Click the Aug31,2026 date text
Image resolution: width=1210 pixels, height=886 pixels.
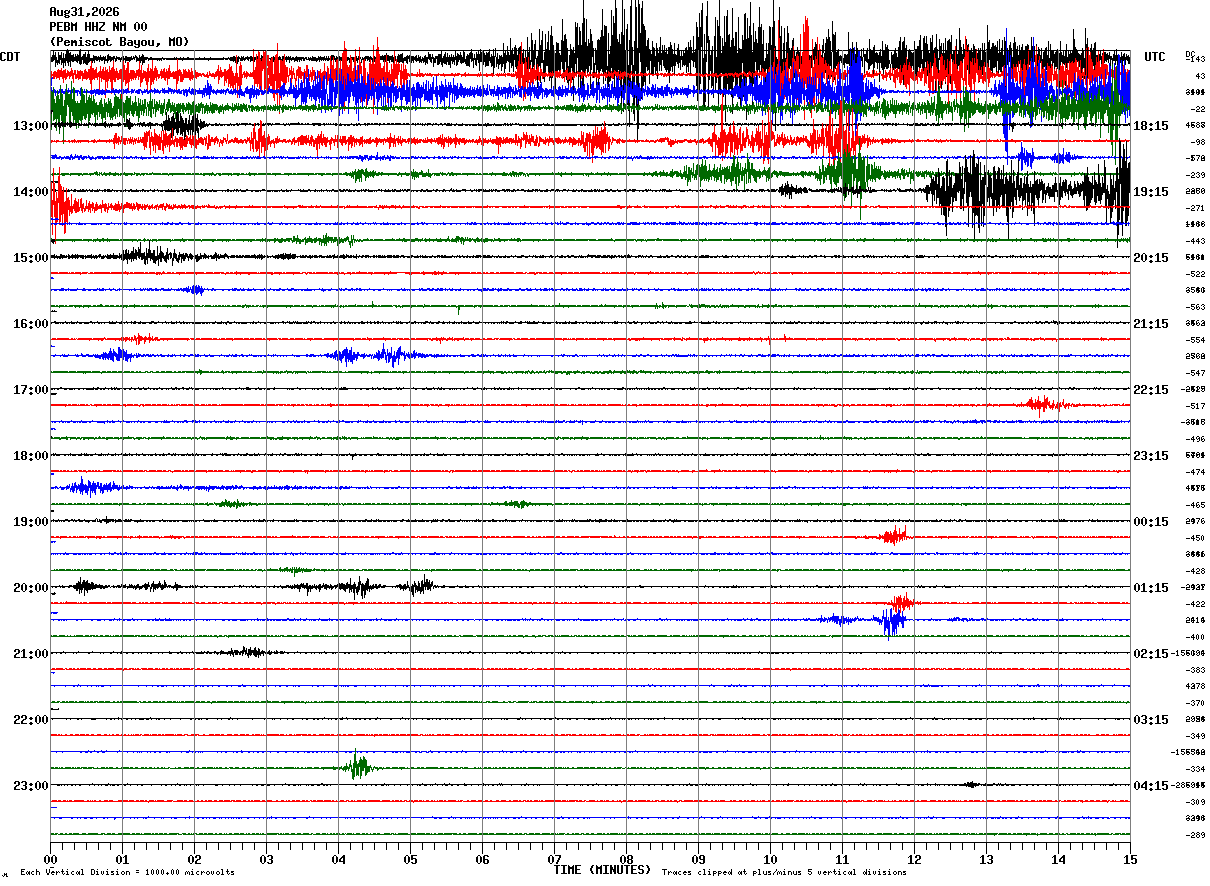pos(84,12)
